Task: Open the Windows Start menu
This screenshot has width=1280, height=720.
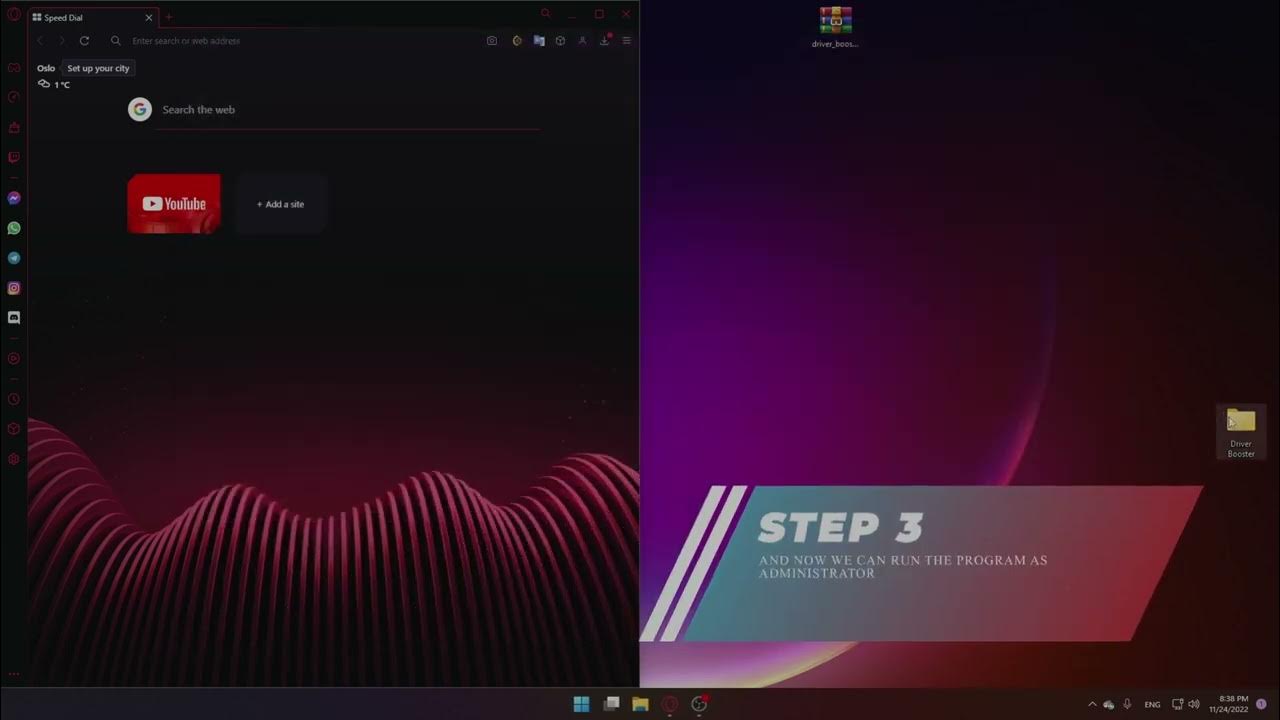Action: (581, 704)
